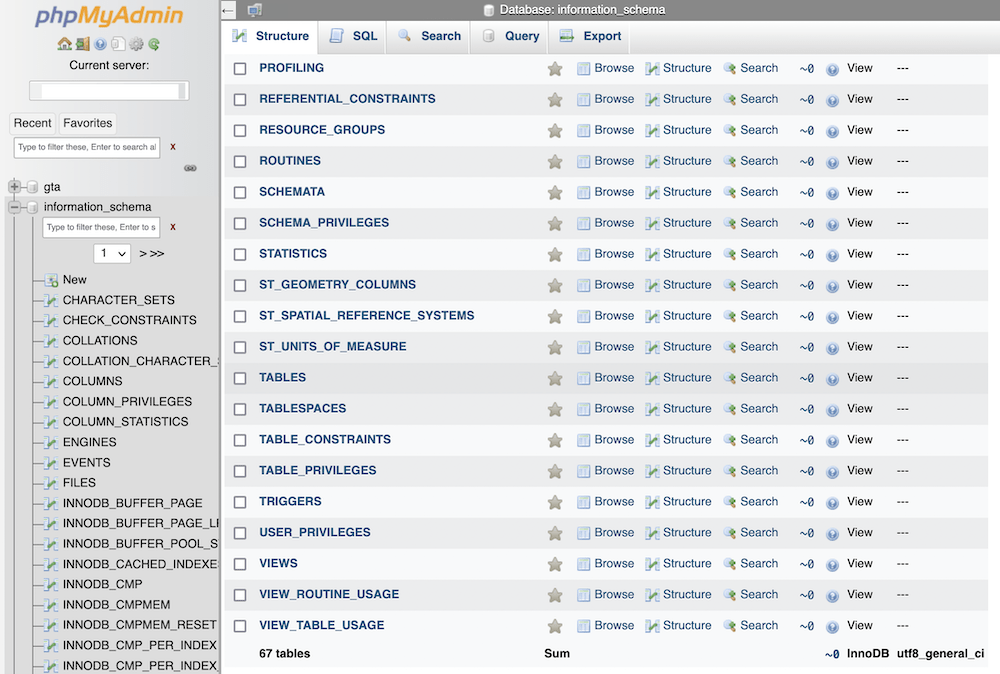Browse the VIEWS table
Viewport: 1000px width, 674px height.
click(606, 563)
